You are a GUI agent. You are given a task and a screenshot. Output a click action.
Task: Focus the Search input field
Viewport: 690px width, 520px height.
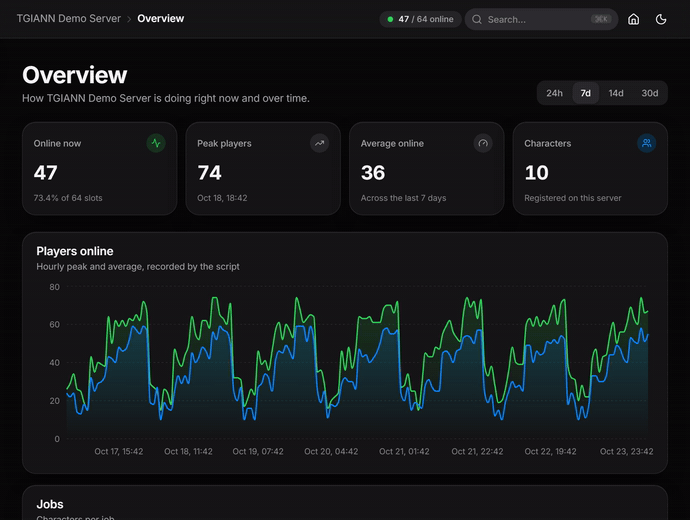pos(541,19)
